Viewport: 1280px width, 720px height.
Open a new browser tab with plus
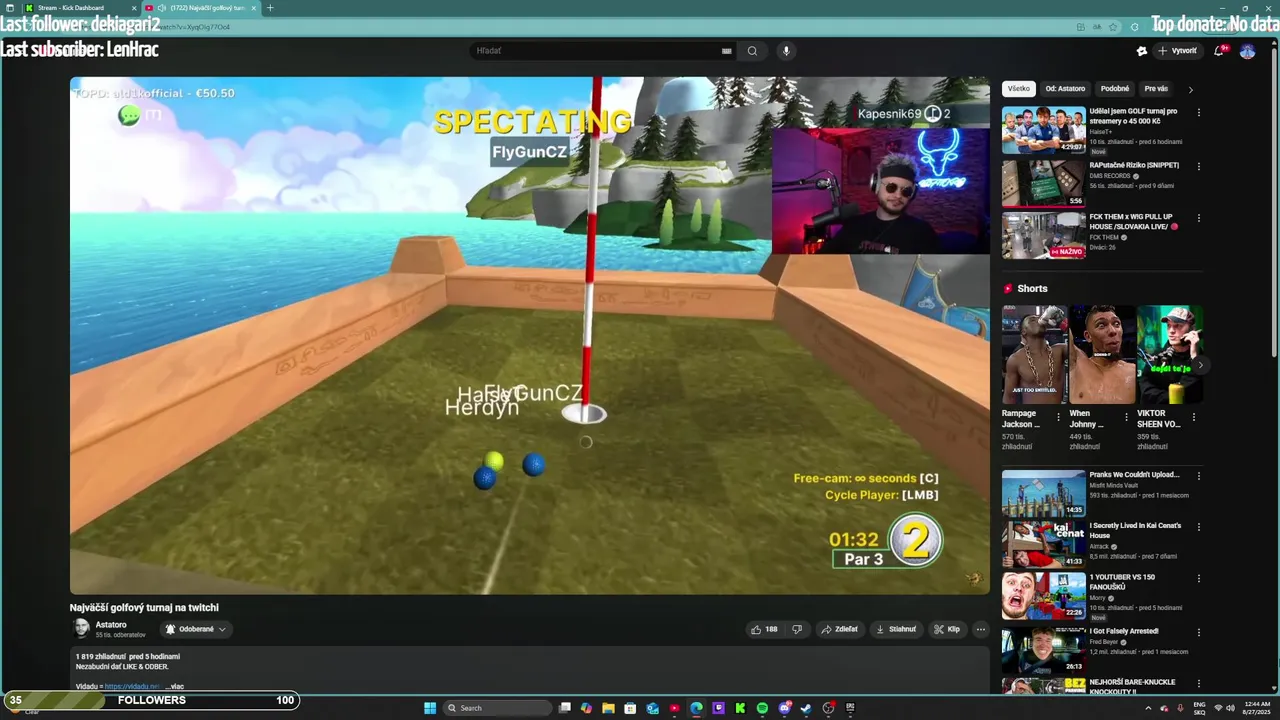tap(270, 8)
